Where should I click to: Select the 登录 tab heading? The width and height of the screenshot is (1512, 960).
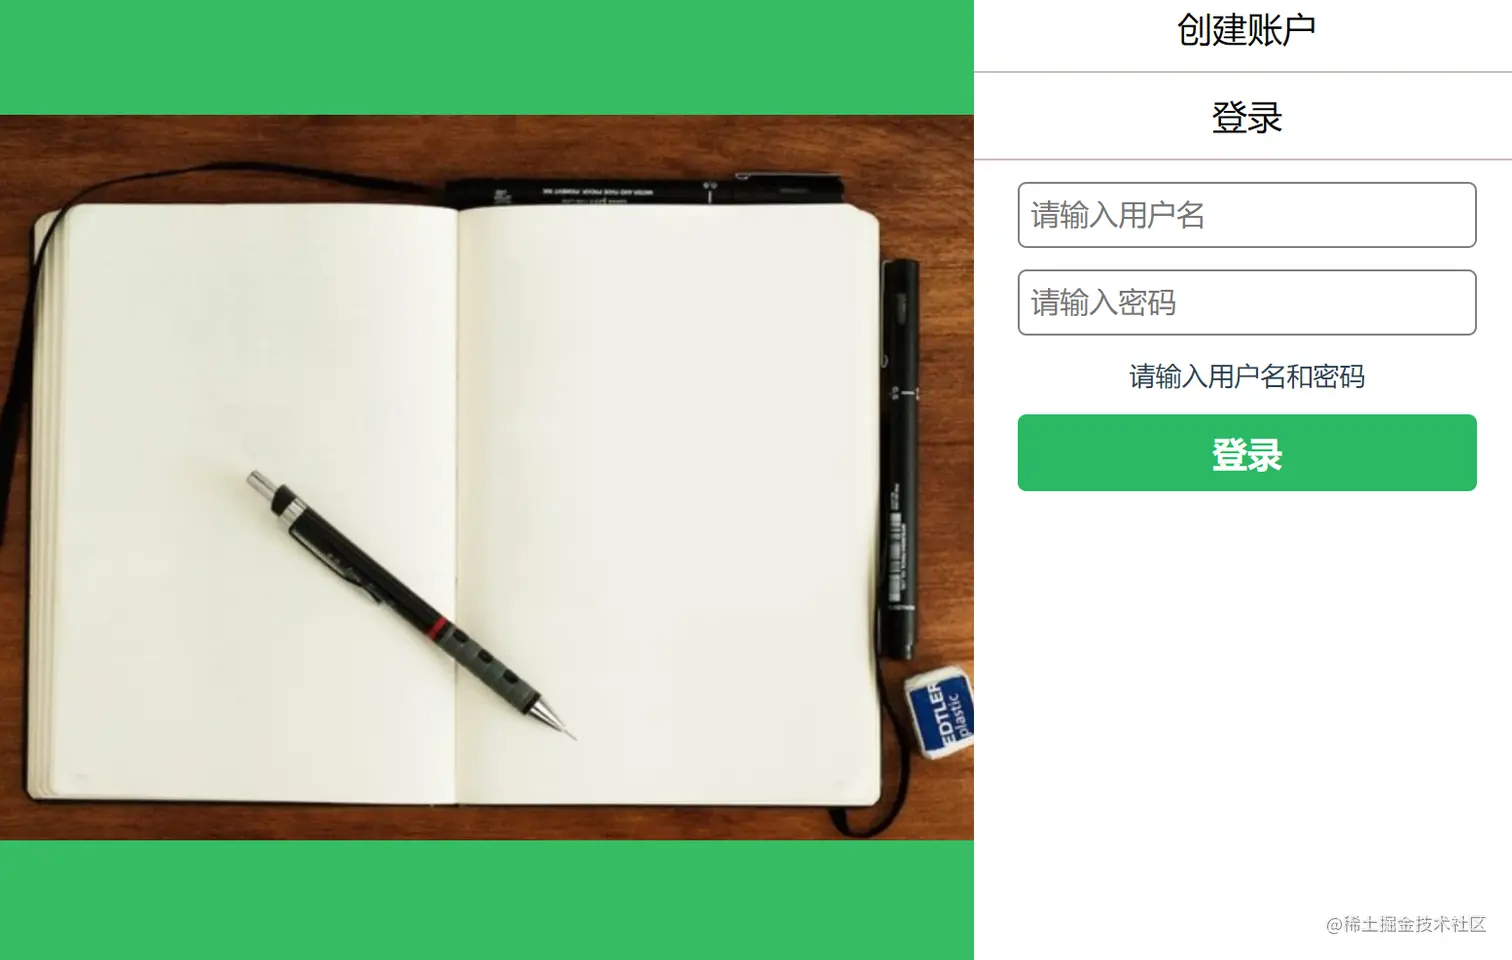(x=1246, y=117)
